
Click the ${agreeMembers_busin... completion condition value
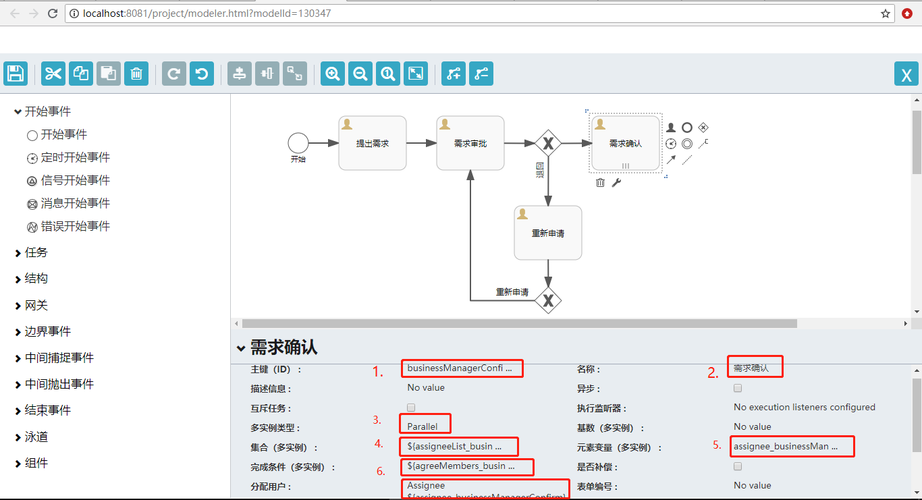tap(461, 466)
